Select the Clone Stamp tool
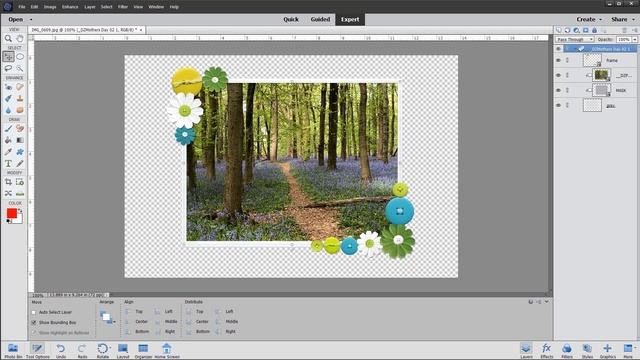The width and height of the screenshot is (640, 360). tap(20, 98)
